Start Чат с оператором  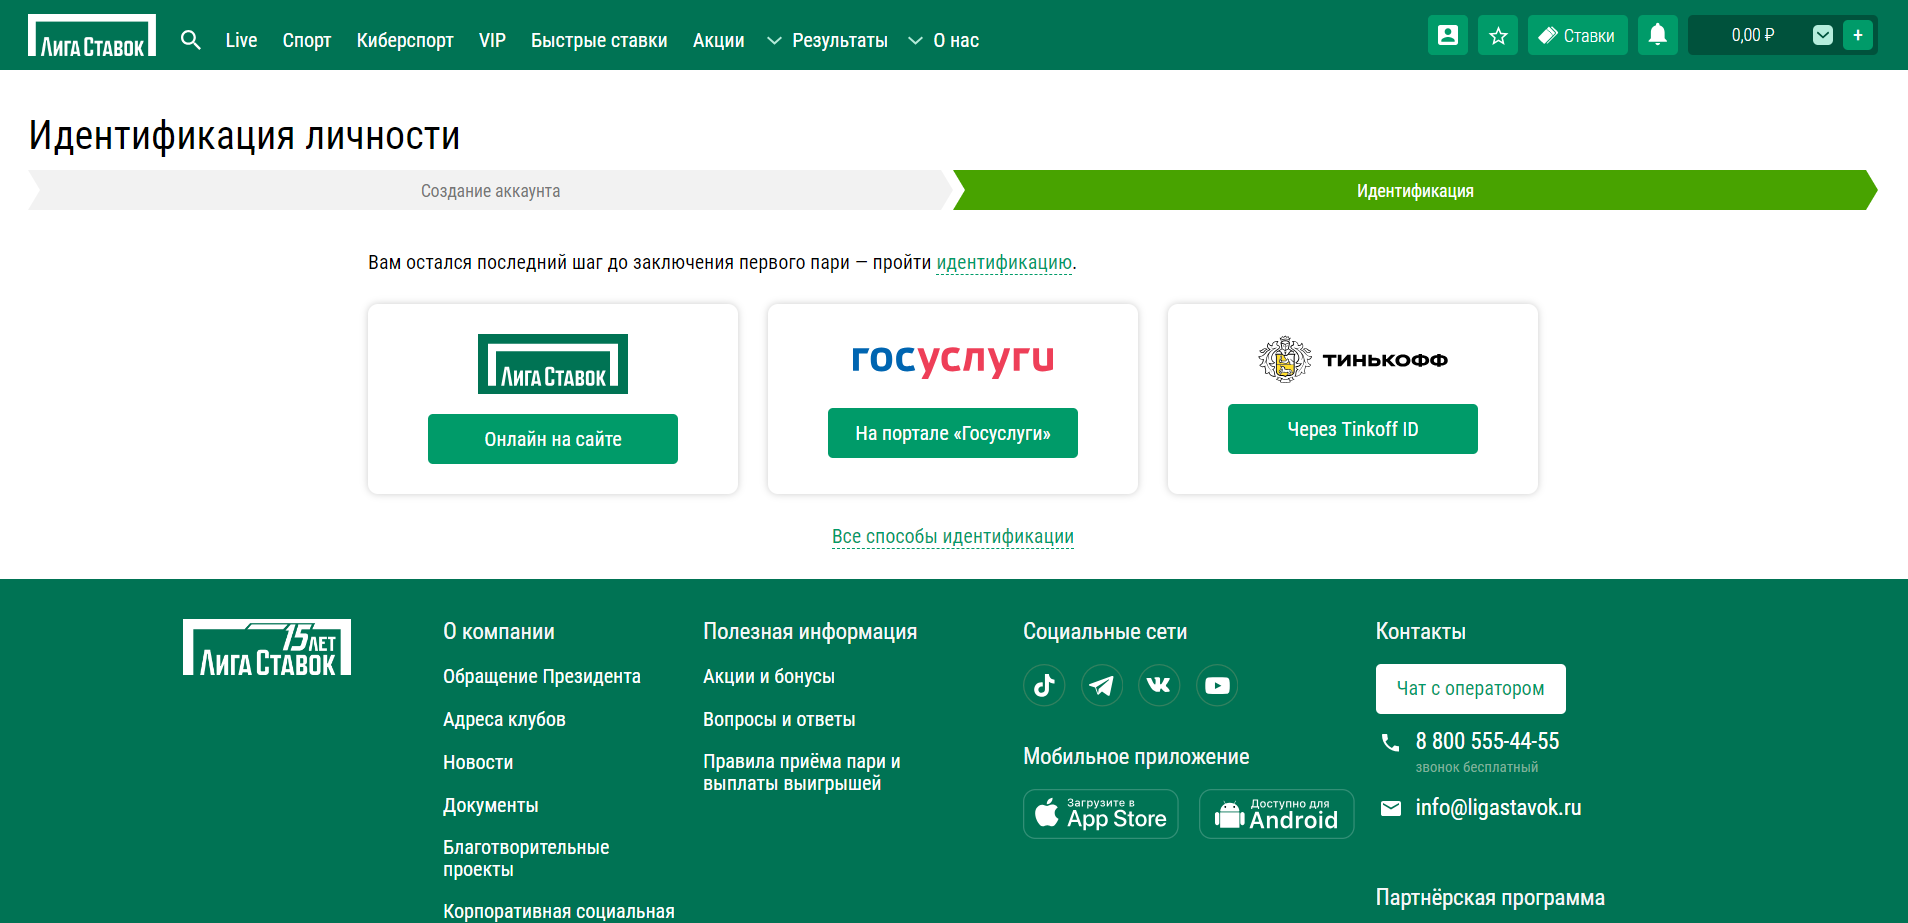1471,689
